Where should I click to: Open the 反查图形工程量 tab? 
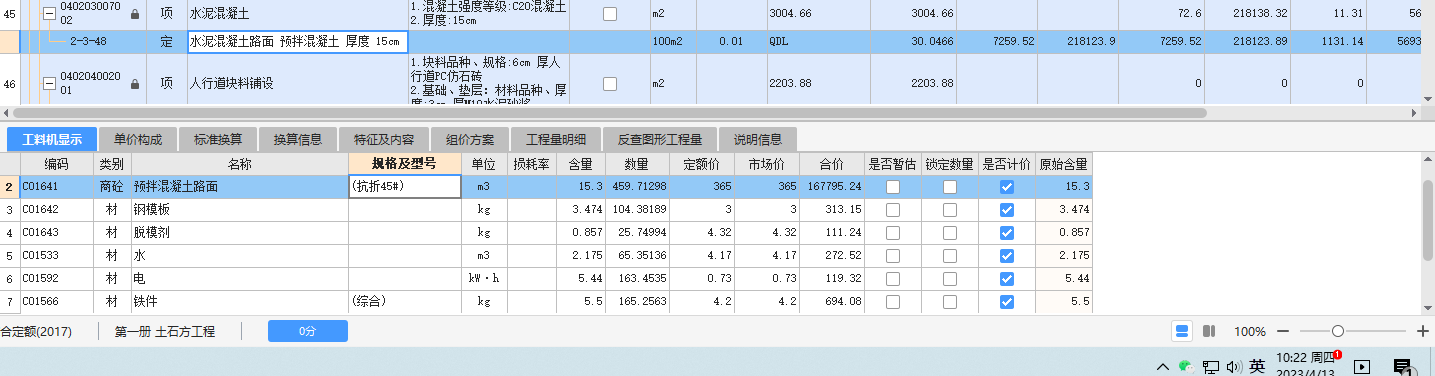click(x=660, y=139)
